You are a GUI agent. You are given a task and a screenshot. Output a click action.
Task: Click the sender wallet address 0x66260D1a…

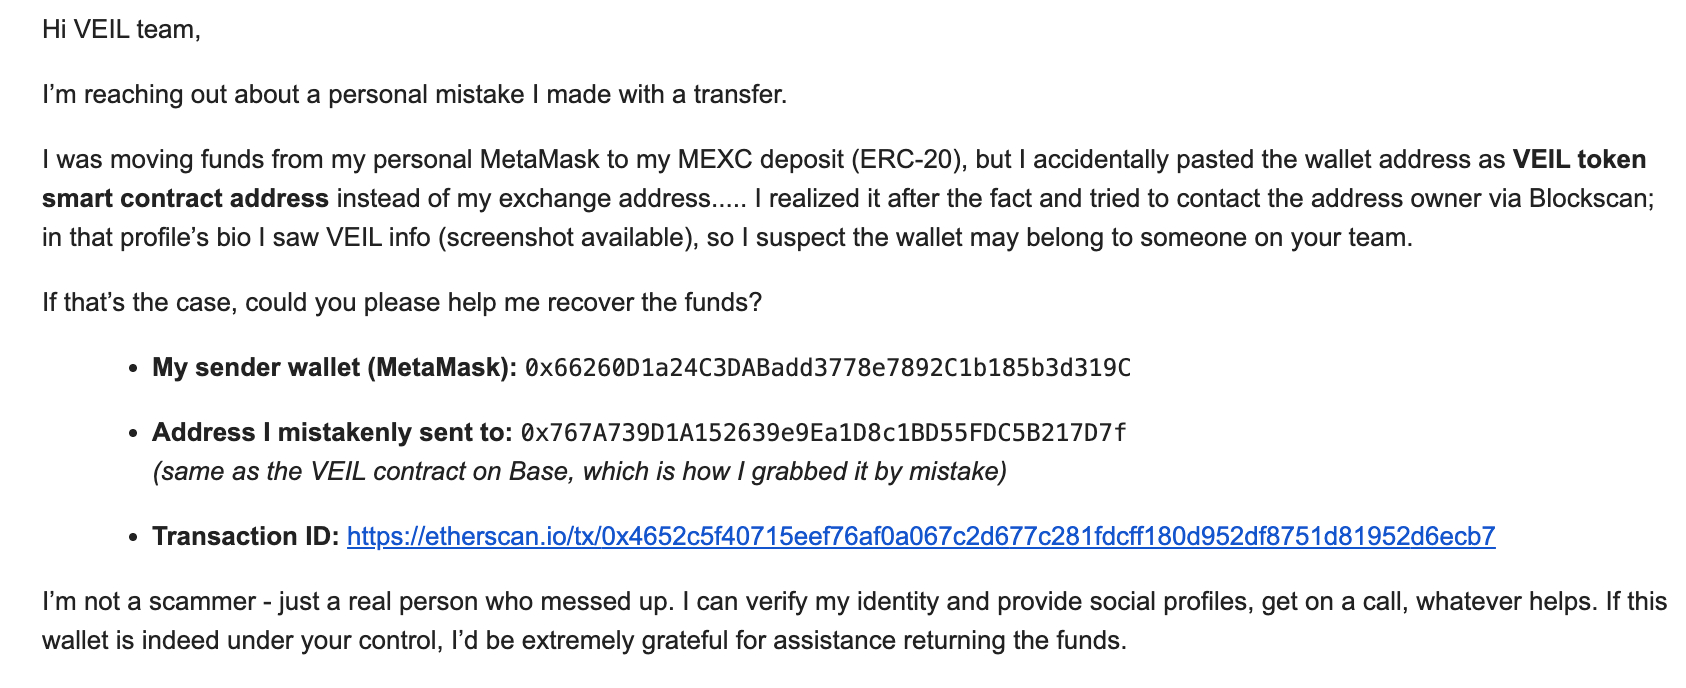[828, 368]
